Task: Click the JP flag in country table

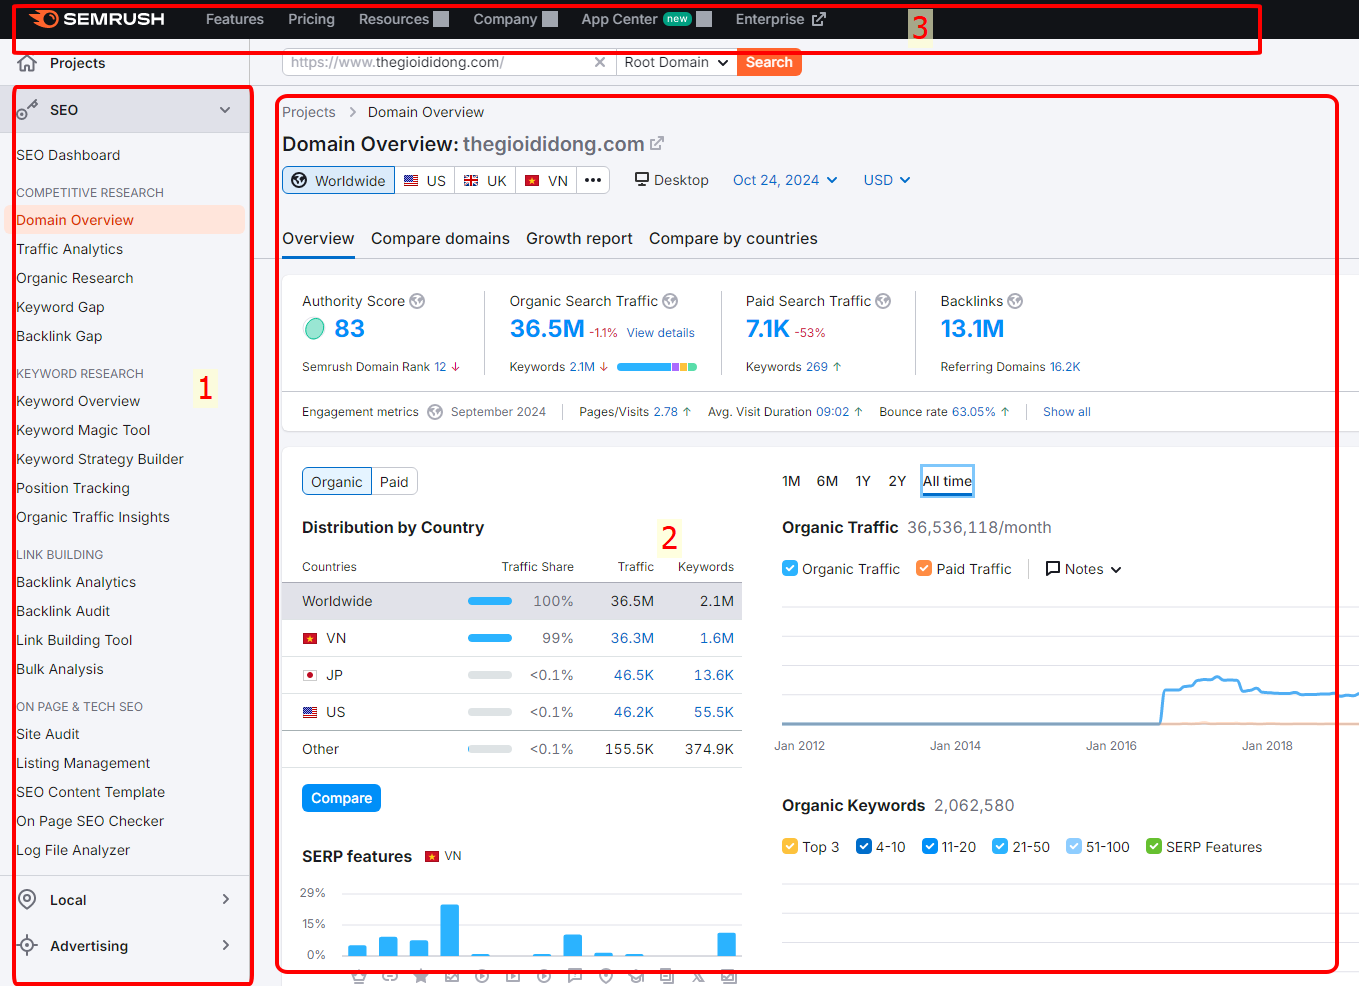Action: [x=310, y=675]
